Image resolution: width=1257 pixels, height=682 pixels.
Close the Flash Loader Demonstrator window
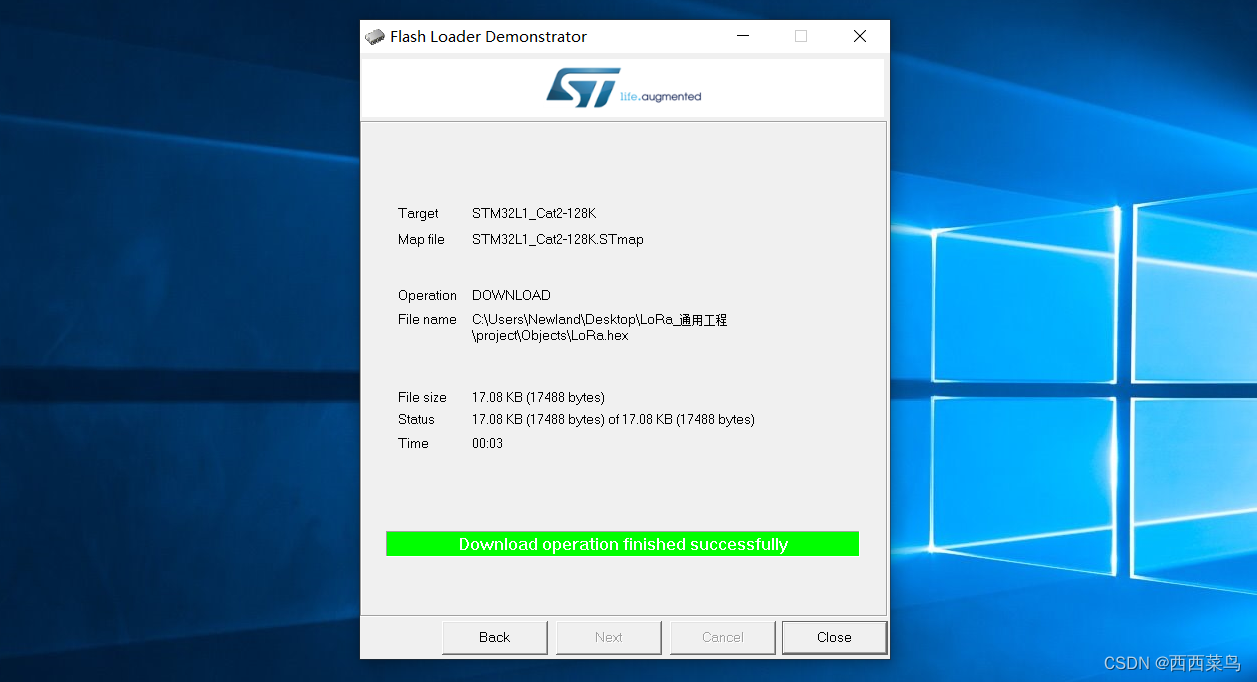click(x=860, y=36)
